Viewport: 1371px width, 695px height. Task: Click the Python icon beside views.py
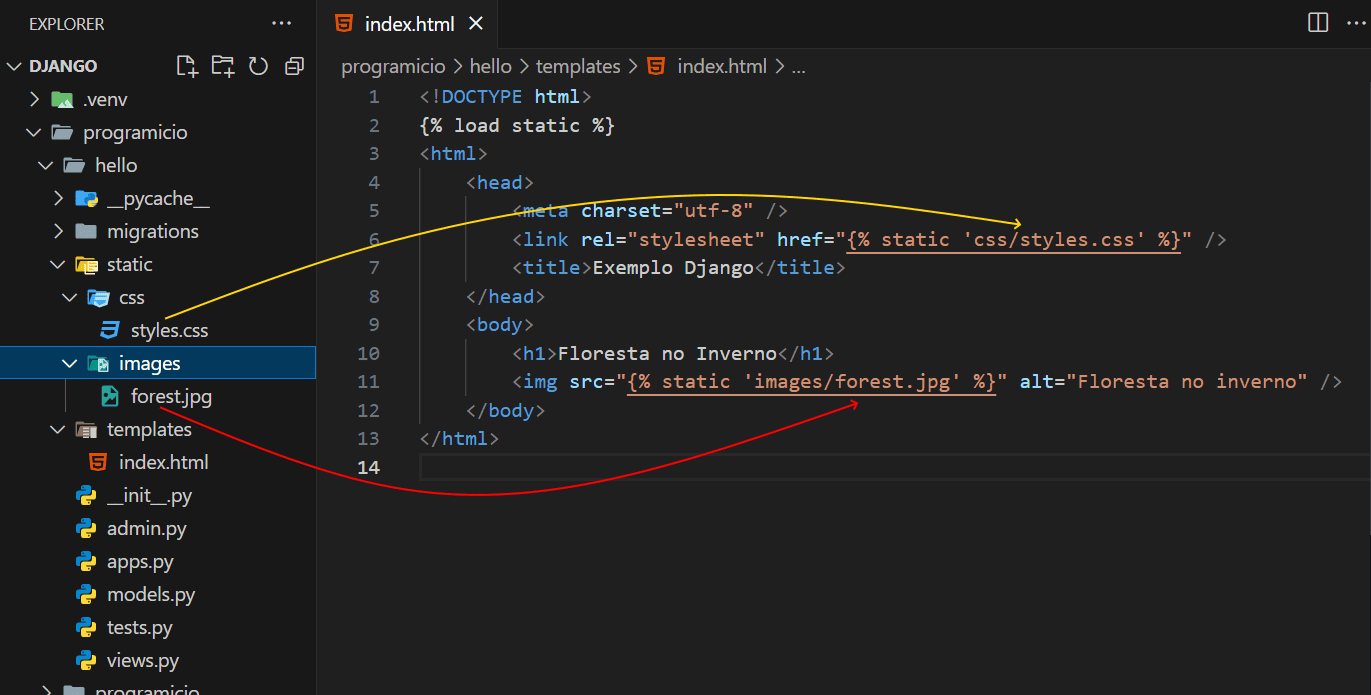pyautogui.click(x=86, y=660)
